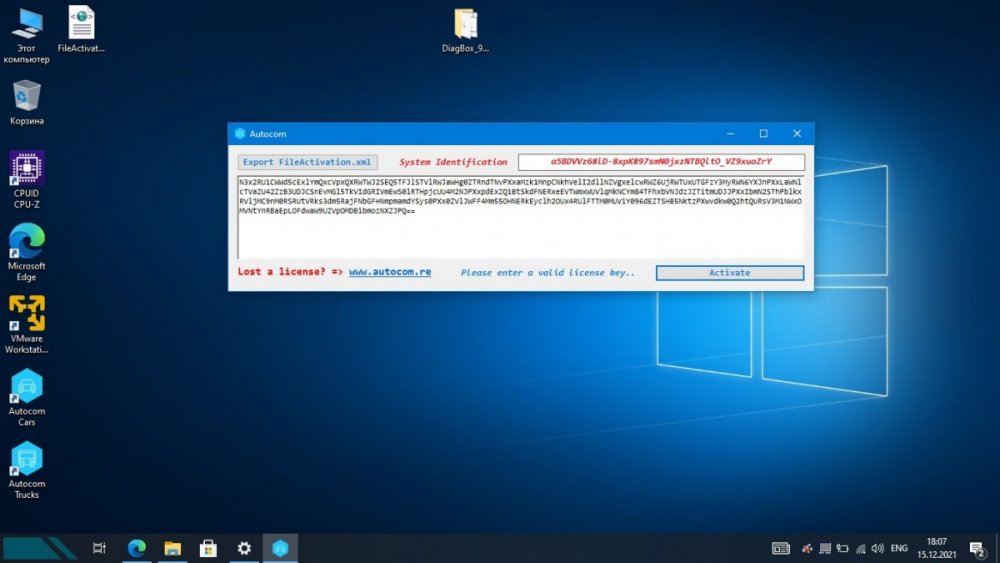Click Task View button in taskbar
The image size is (1000, 563).
[x=99, y=548]
